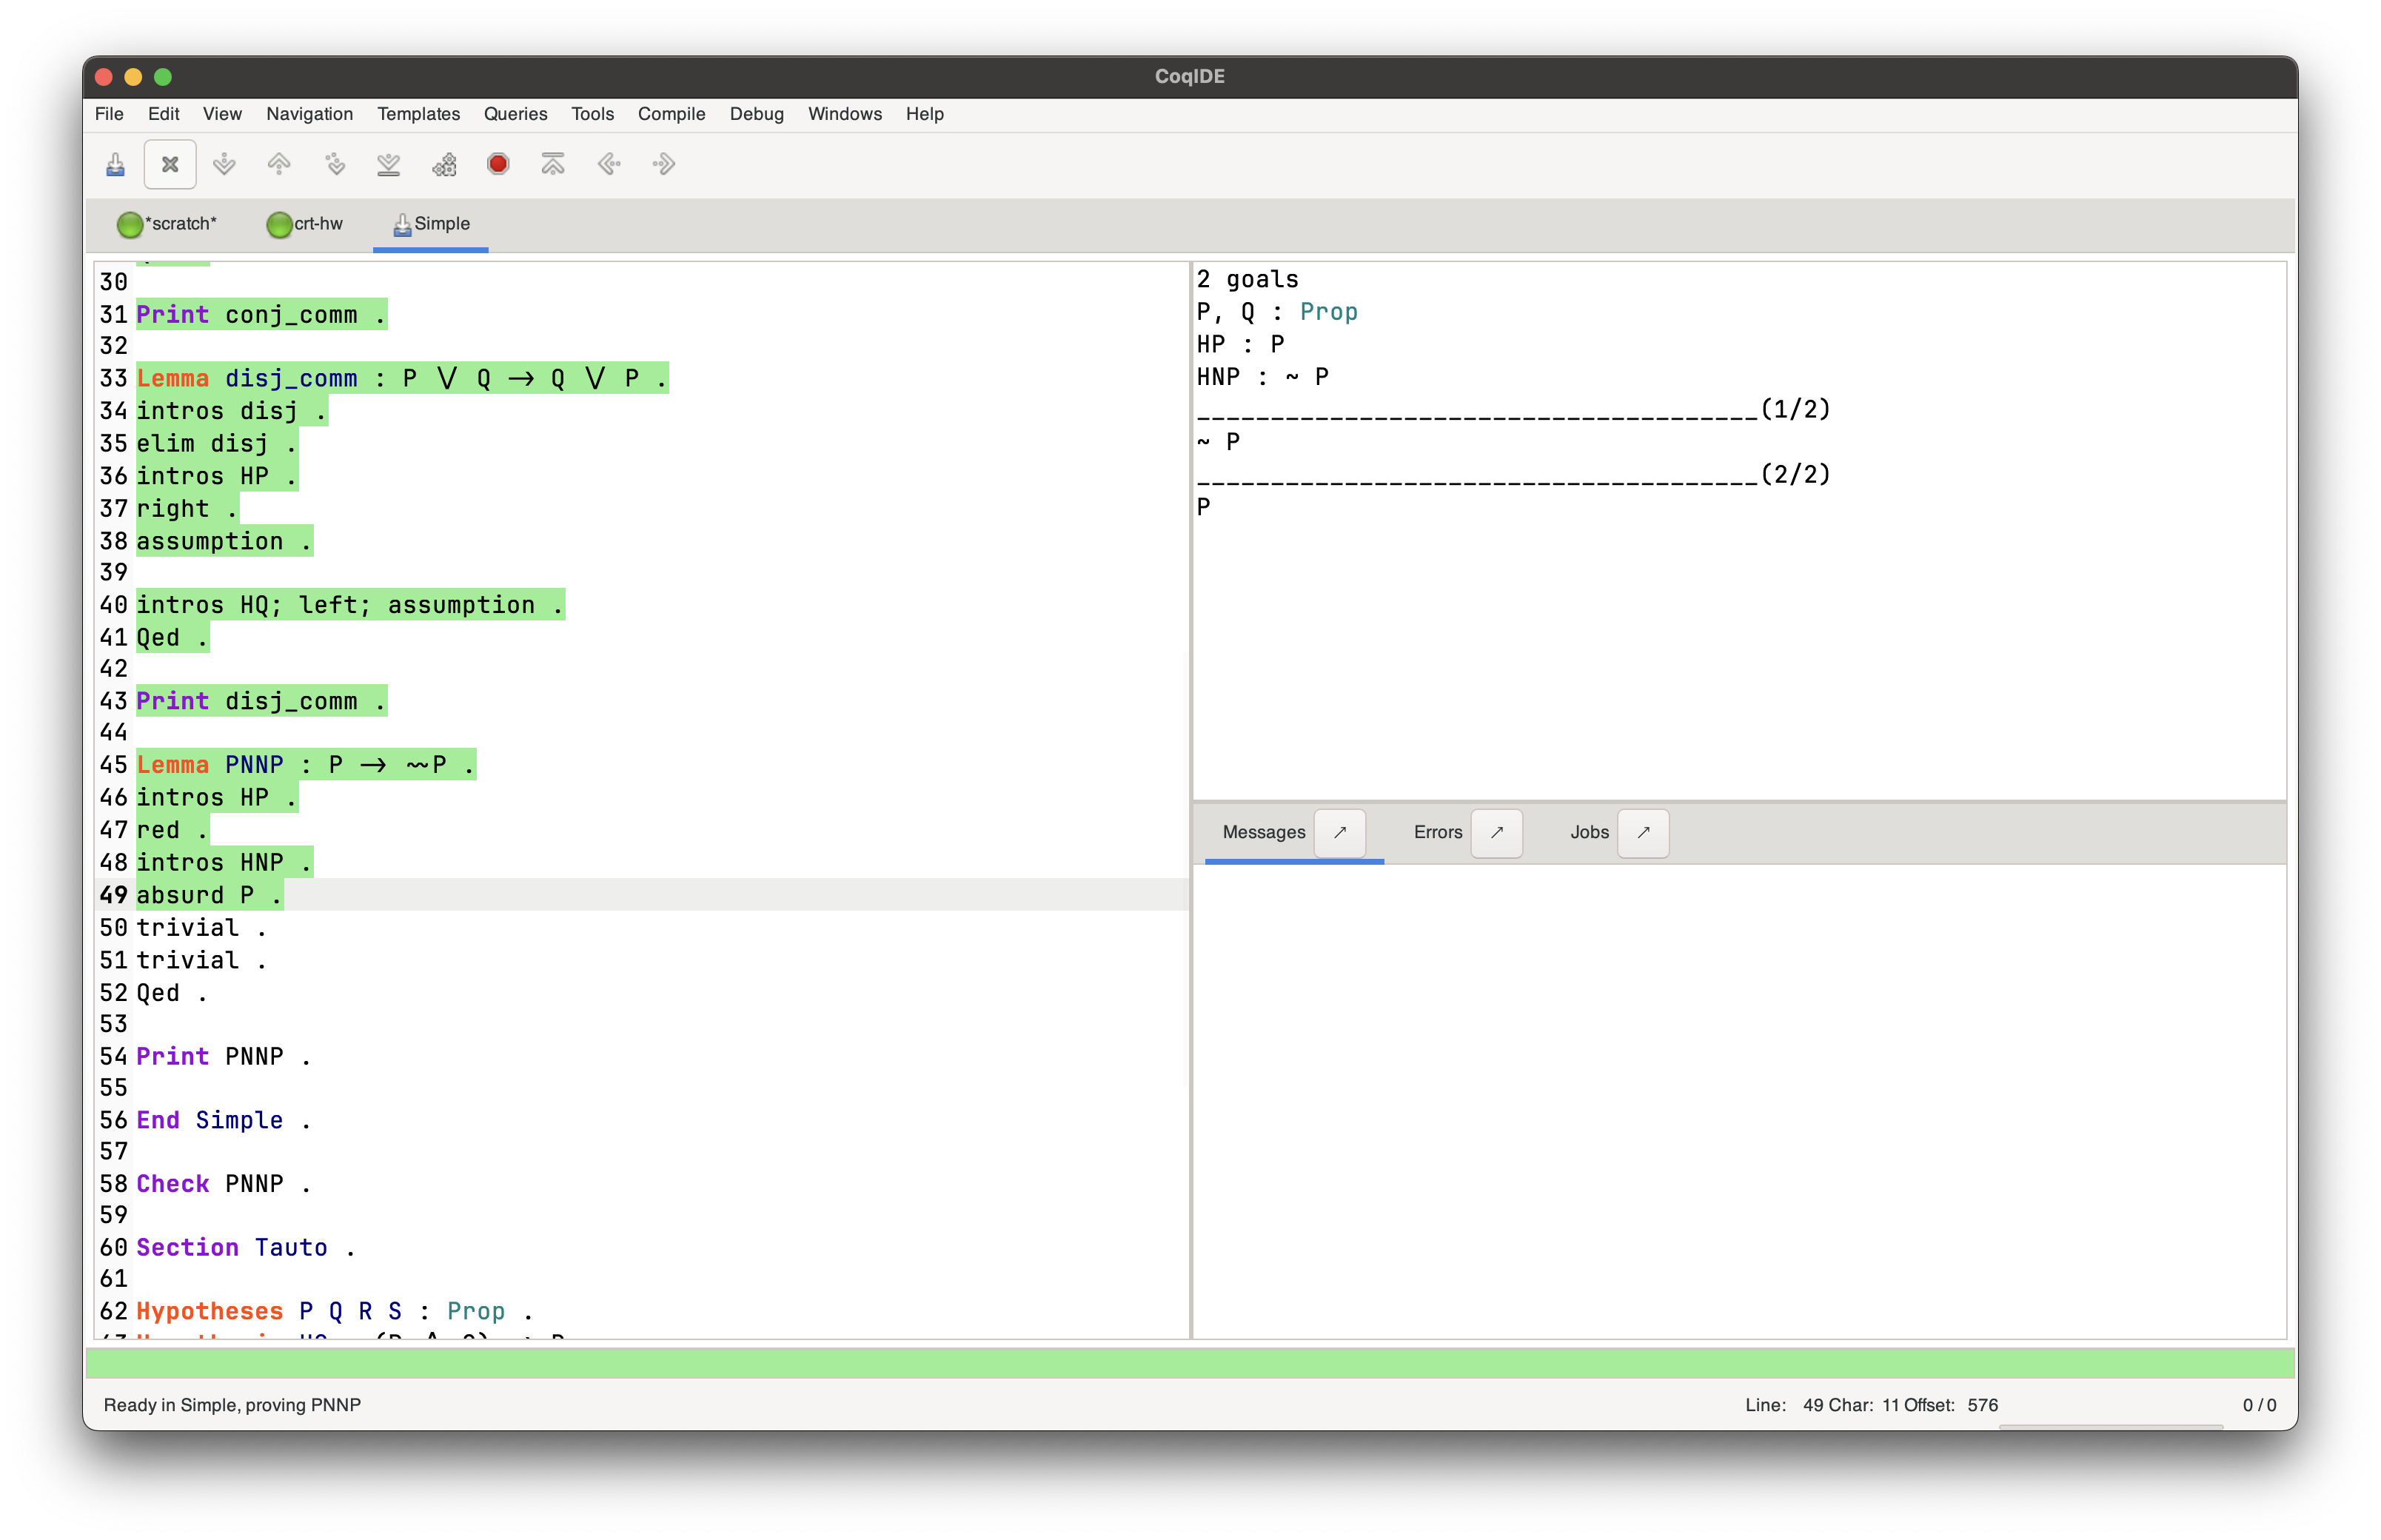Image resolution: width=2381 pixels, height=1540 pixels.
Task: Click the gears fully-check icon
Action: tap(444, 164)
